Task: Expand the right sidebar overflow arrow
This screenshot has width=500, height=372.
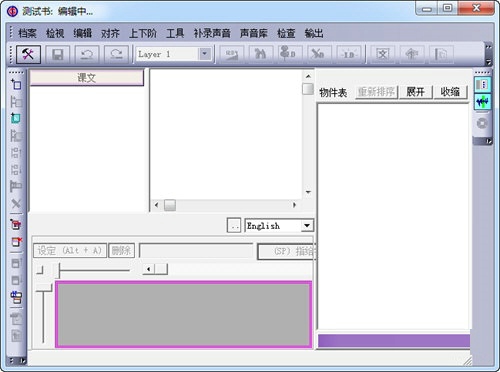Action: click(489, 142)
